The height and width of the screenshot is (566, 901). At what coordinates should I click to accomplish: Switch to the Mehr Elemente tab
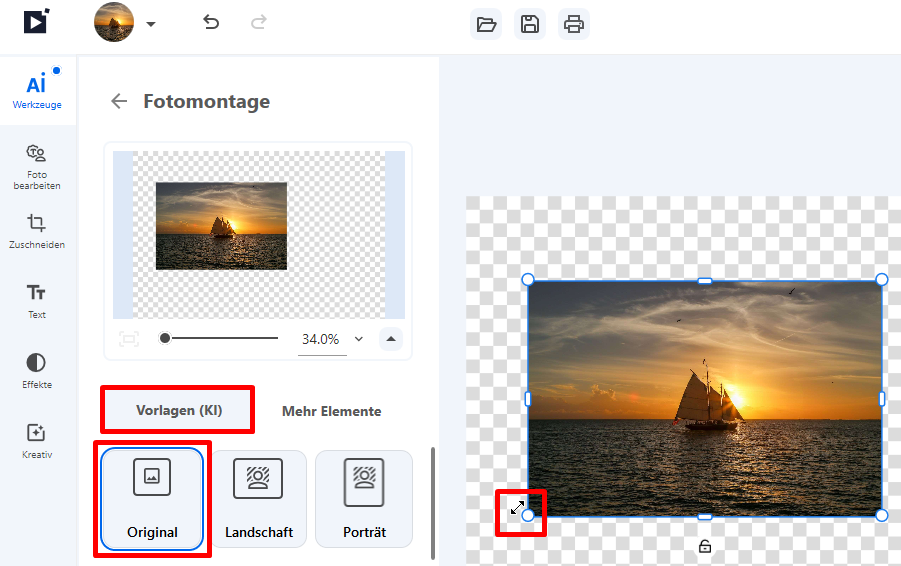[332, 411]
